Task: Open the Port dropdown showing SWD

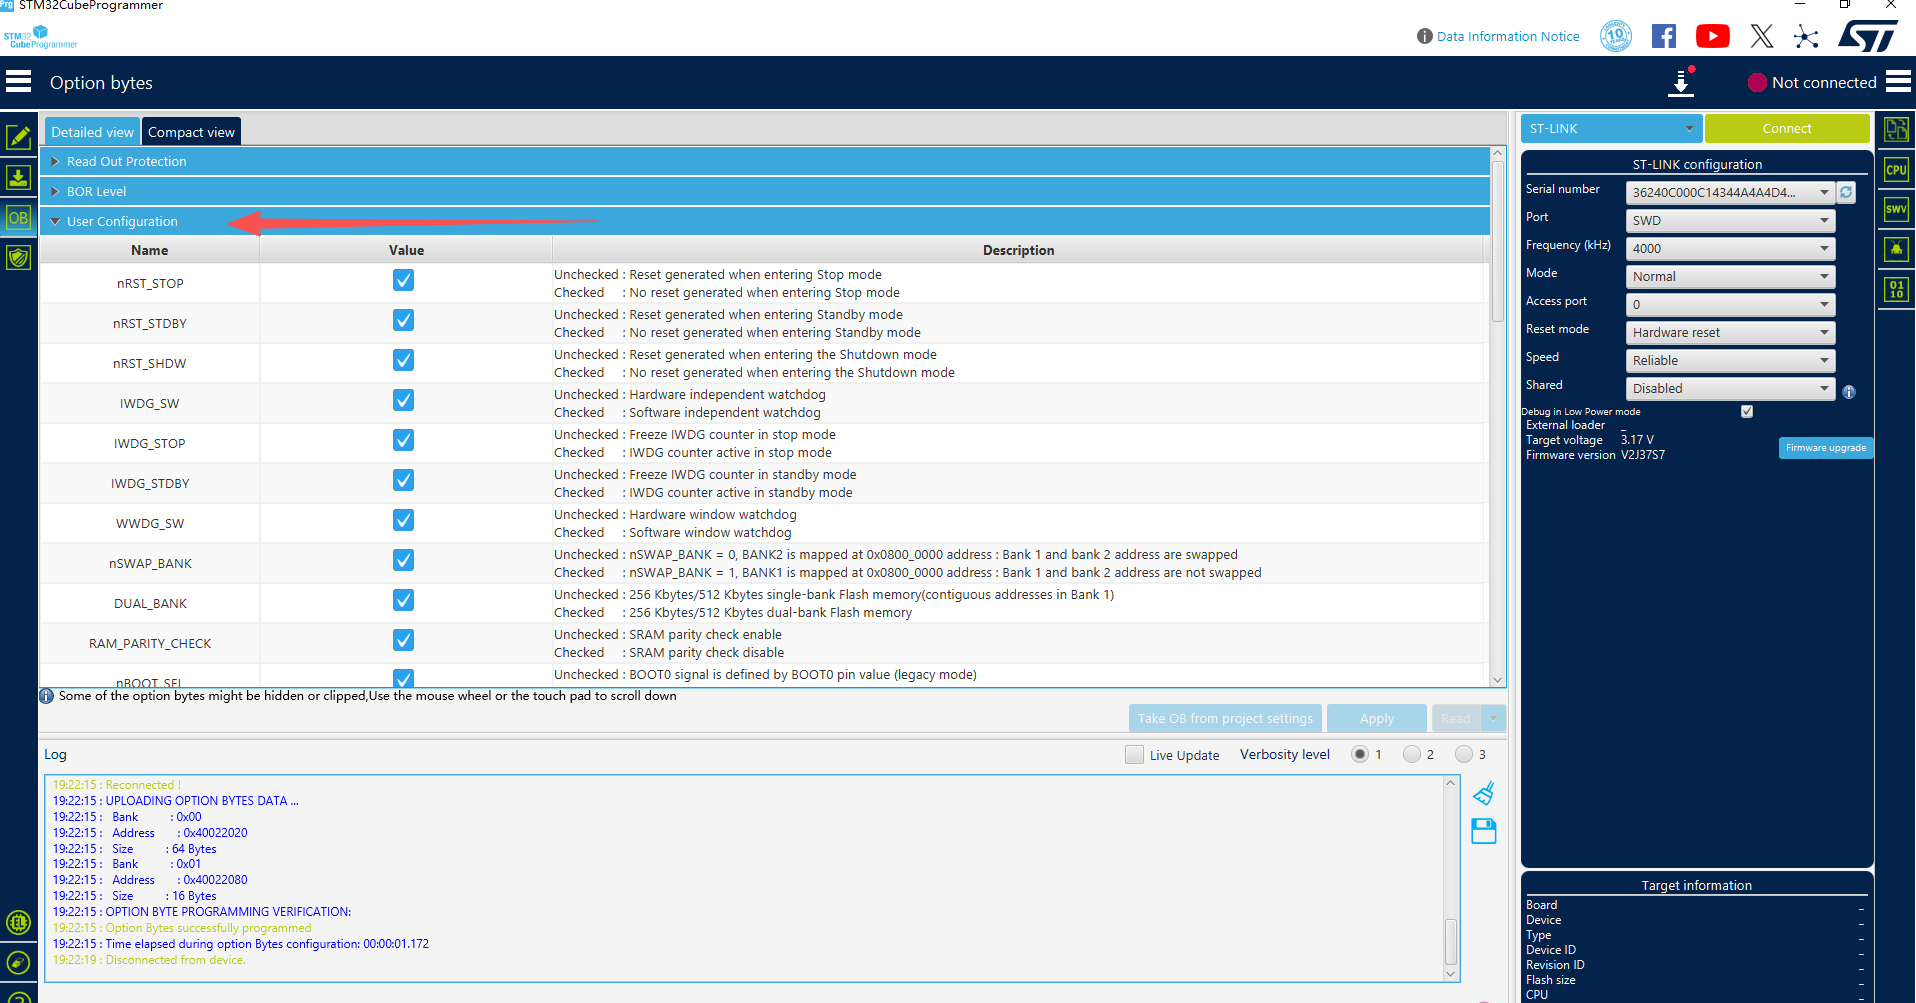Action: click(x=1730, y=220)
